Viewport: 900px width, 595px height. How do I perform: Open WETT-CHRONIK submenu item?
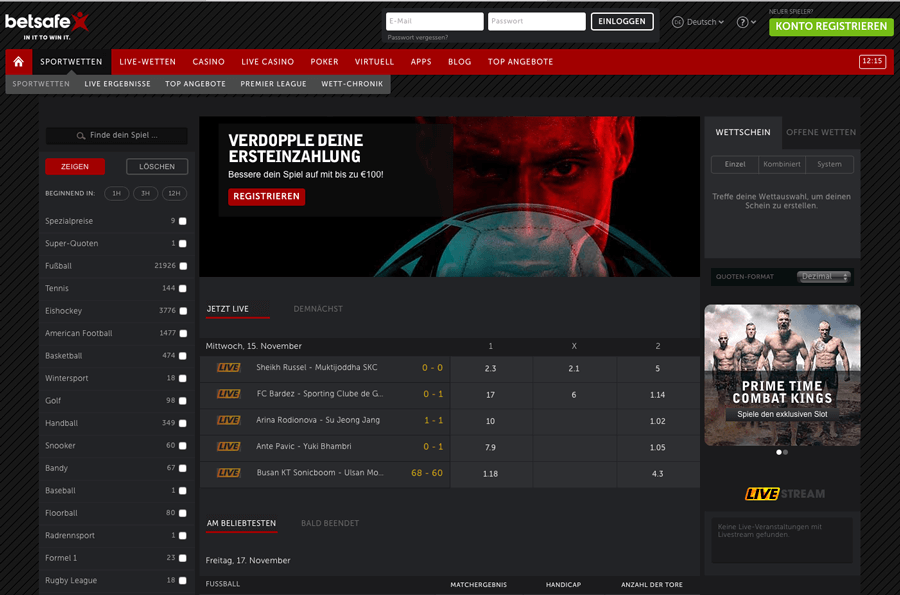352,84
